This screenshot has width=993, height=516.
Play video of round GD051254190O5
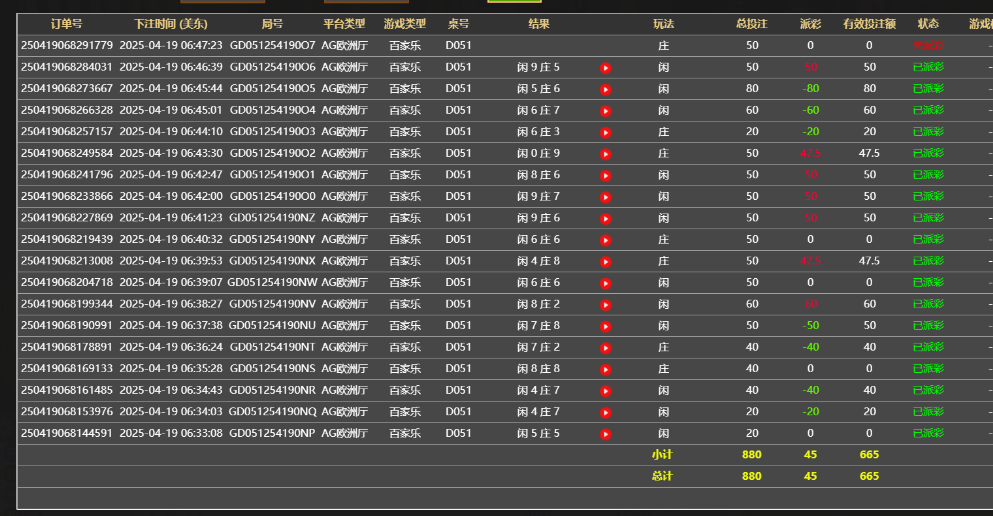tap(605, 89)
